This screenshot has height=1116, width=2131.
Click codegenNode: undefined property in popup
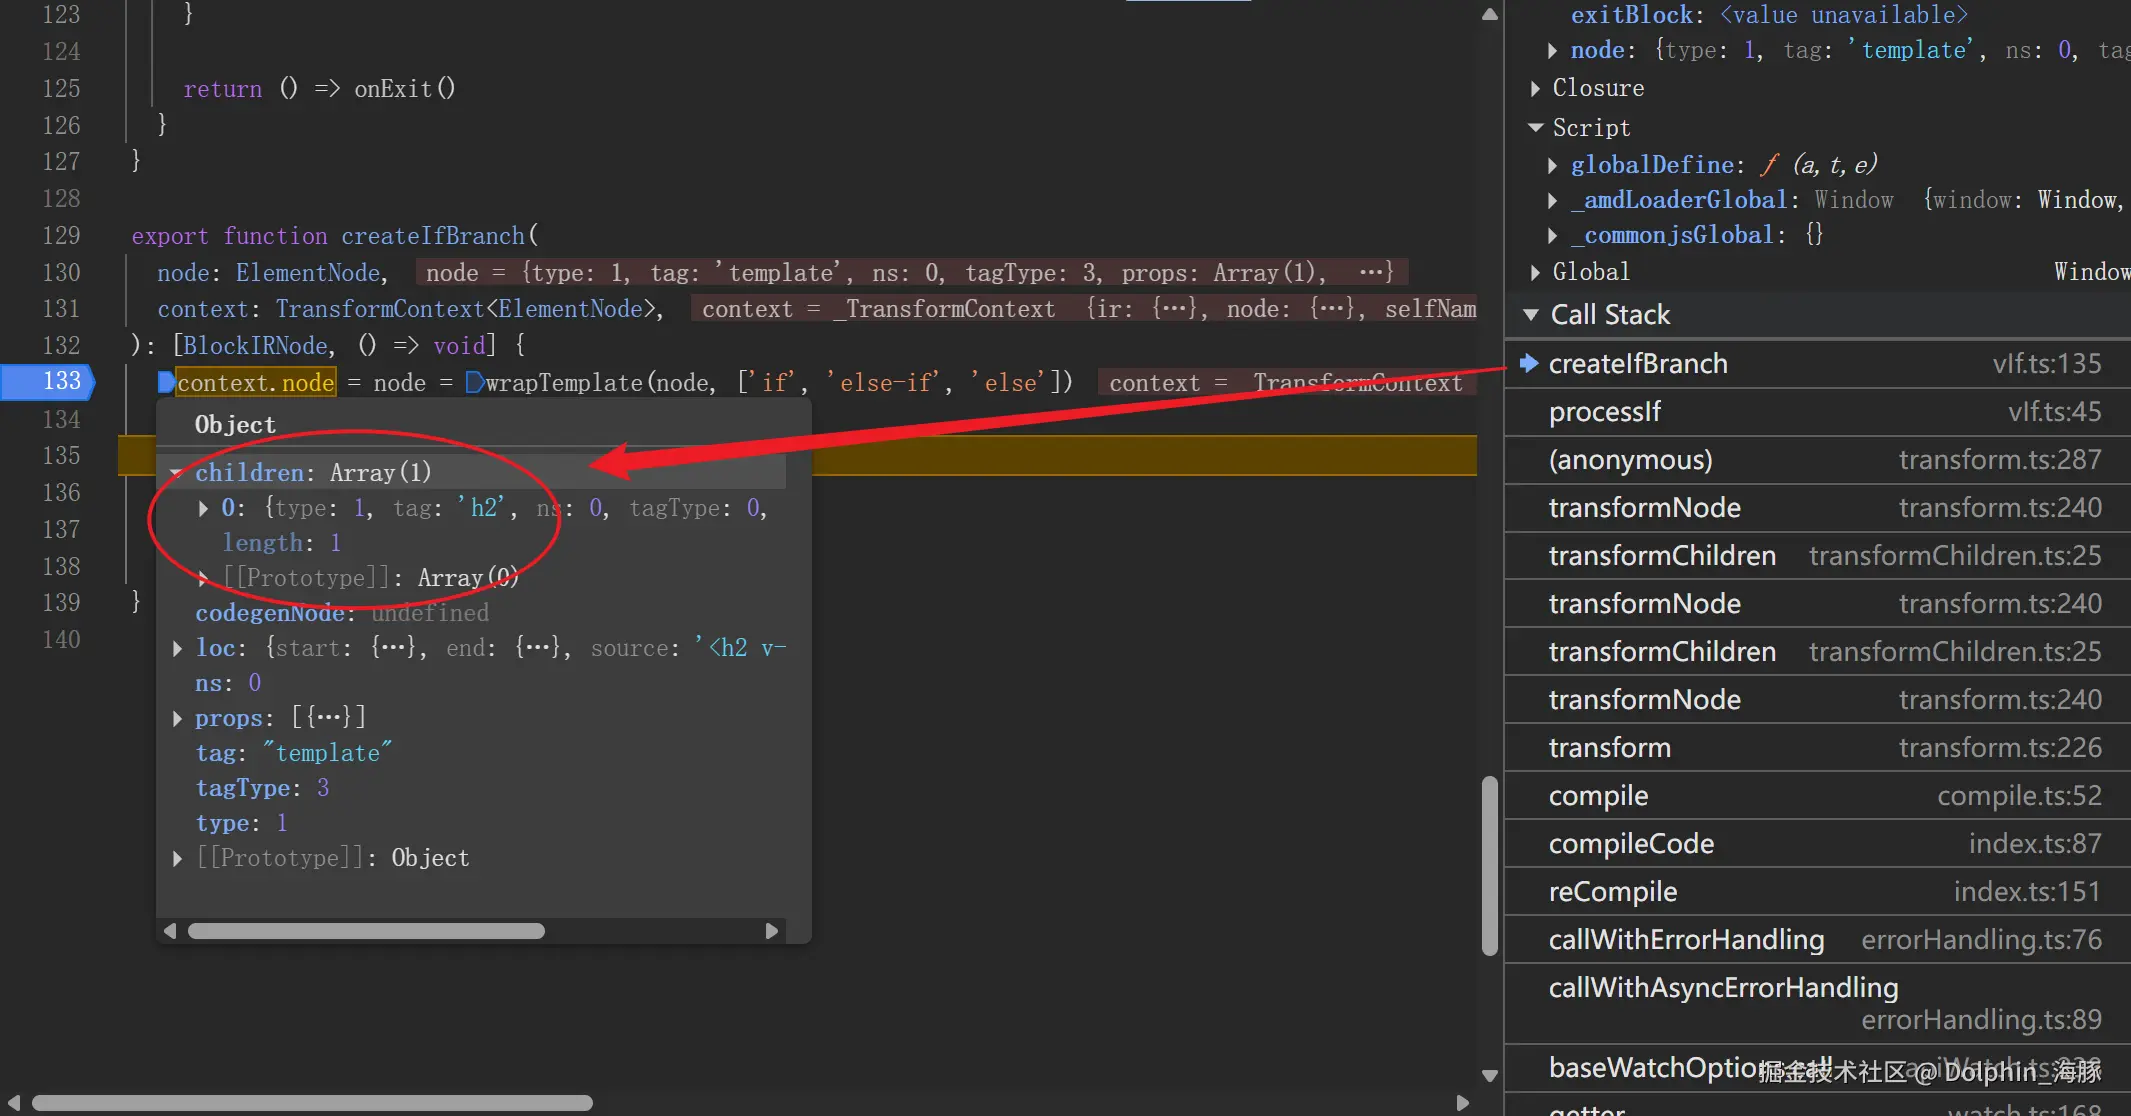(x=342, y=613)
